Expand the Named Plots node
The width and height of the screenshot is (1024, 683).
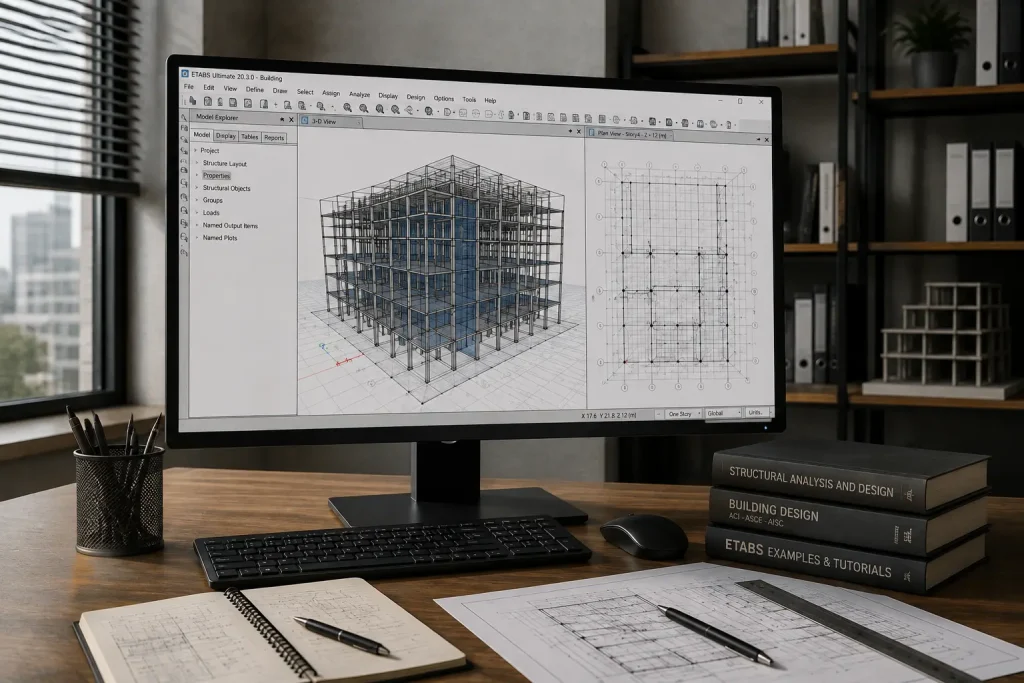click(x=197, y=238)
